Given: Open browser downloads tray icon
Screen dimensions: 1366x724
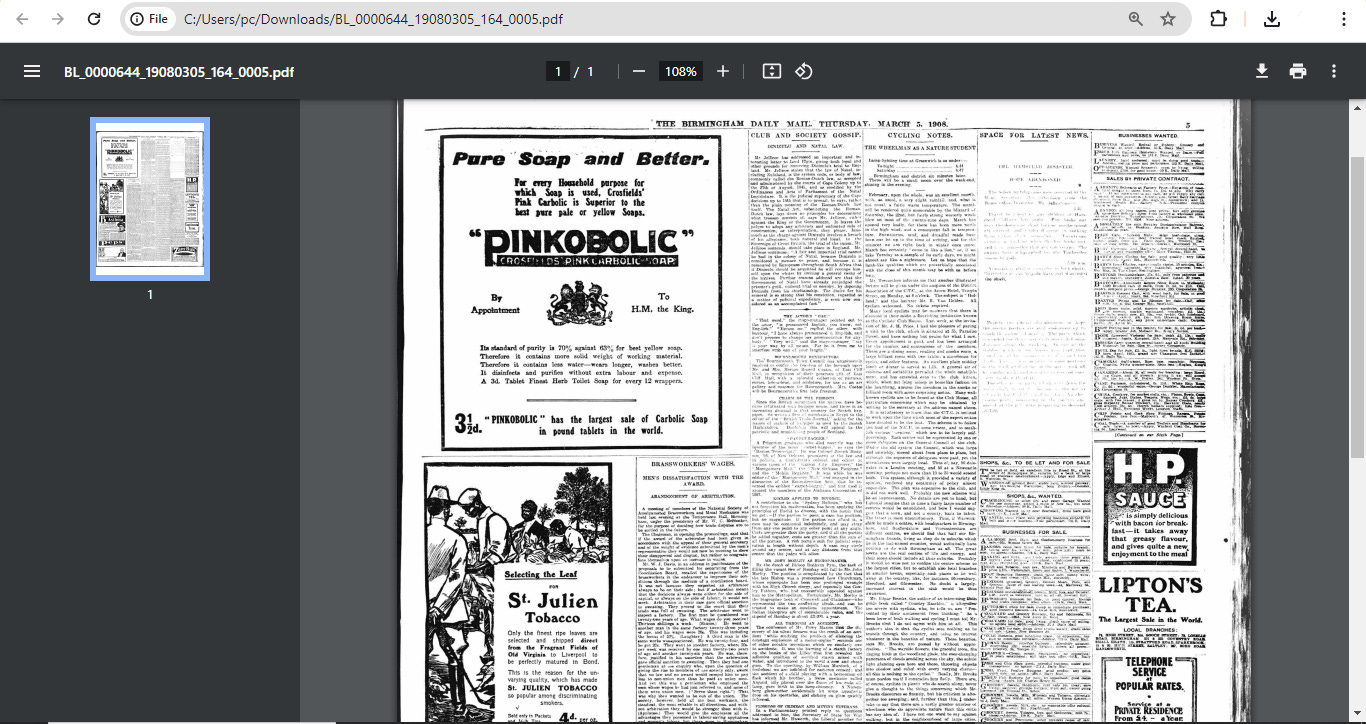Looking at the screenshot, I should pos(1272,19).
